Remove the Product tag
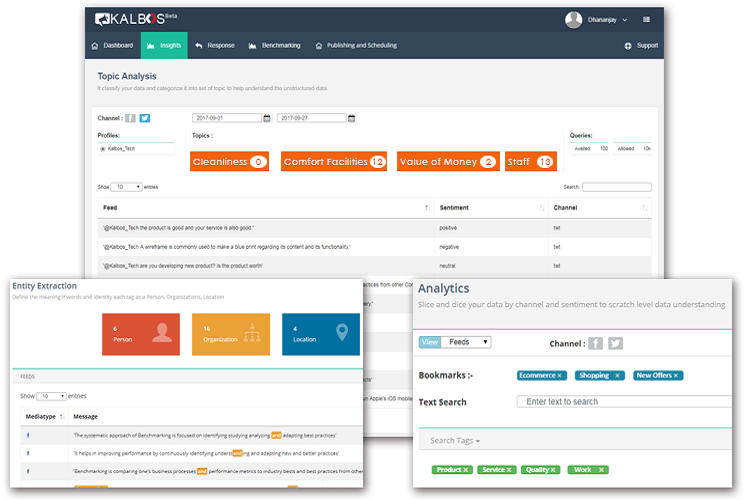 click(x=466, y=470)
